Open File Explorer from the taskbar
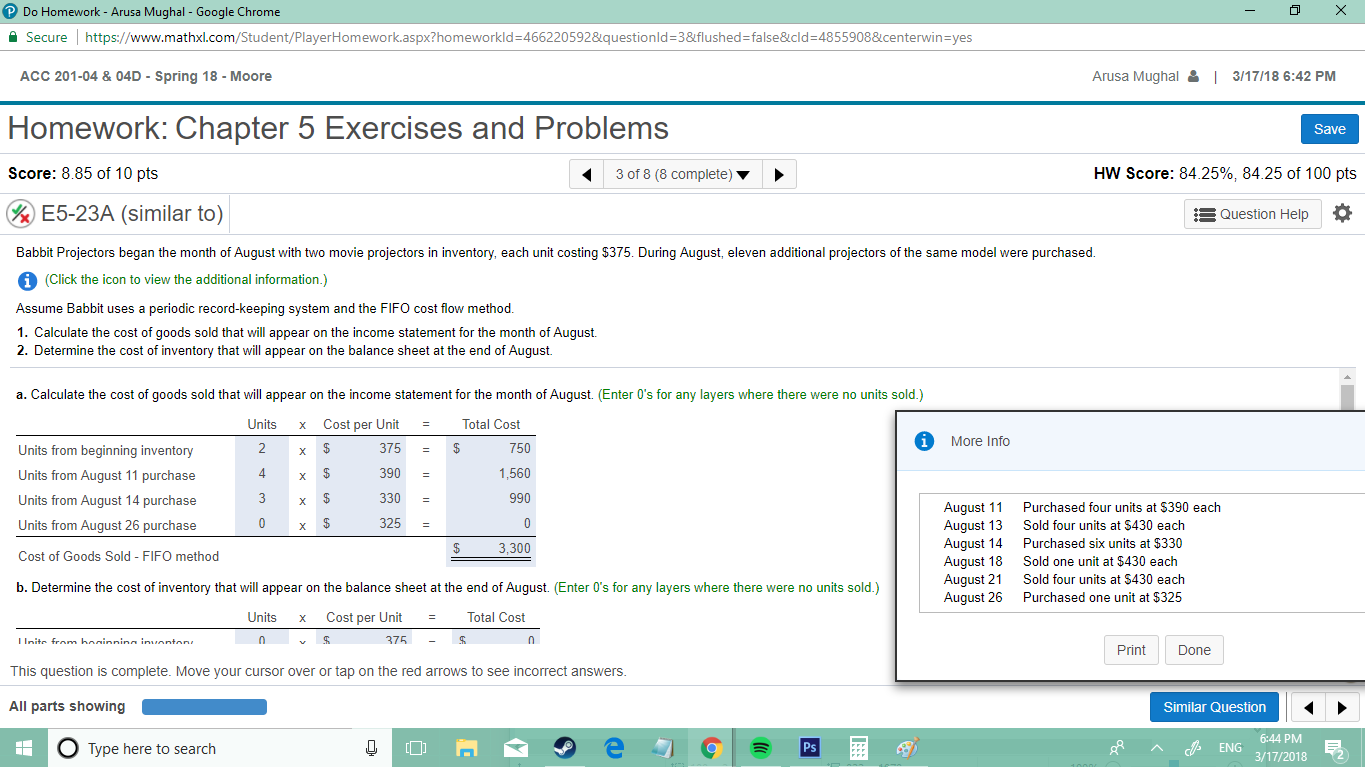 tap(466, 748)
